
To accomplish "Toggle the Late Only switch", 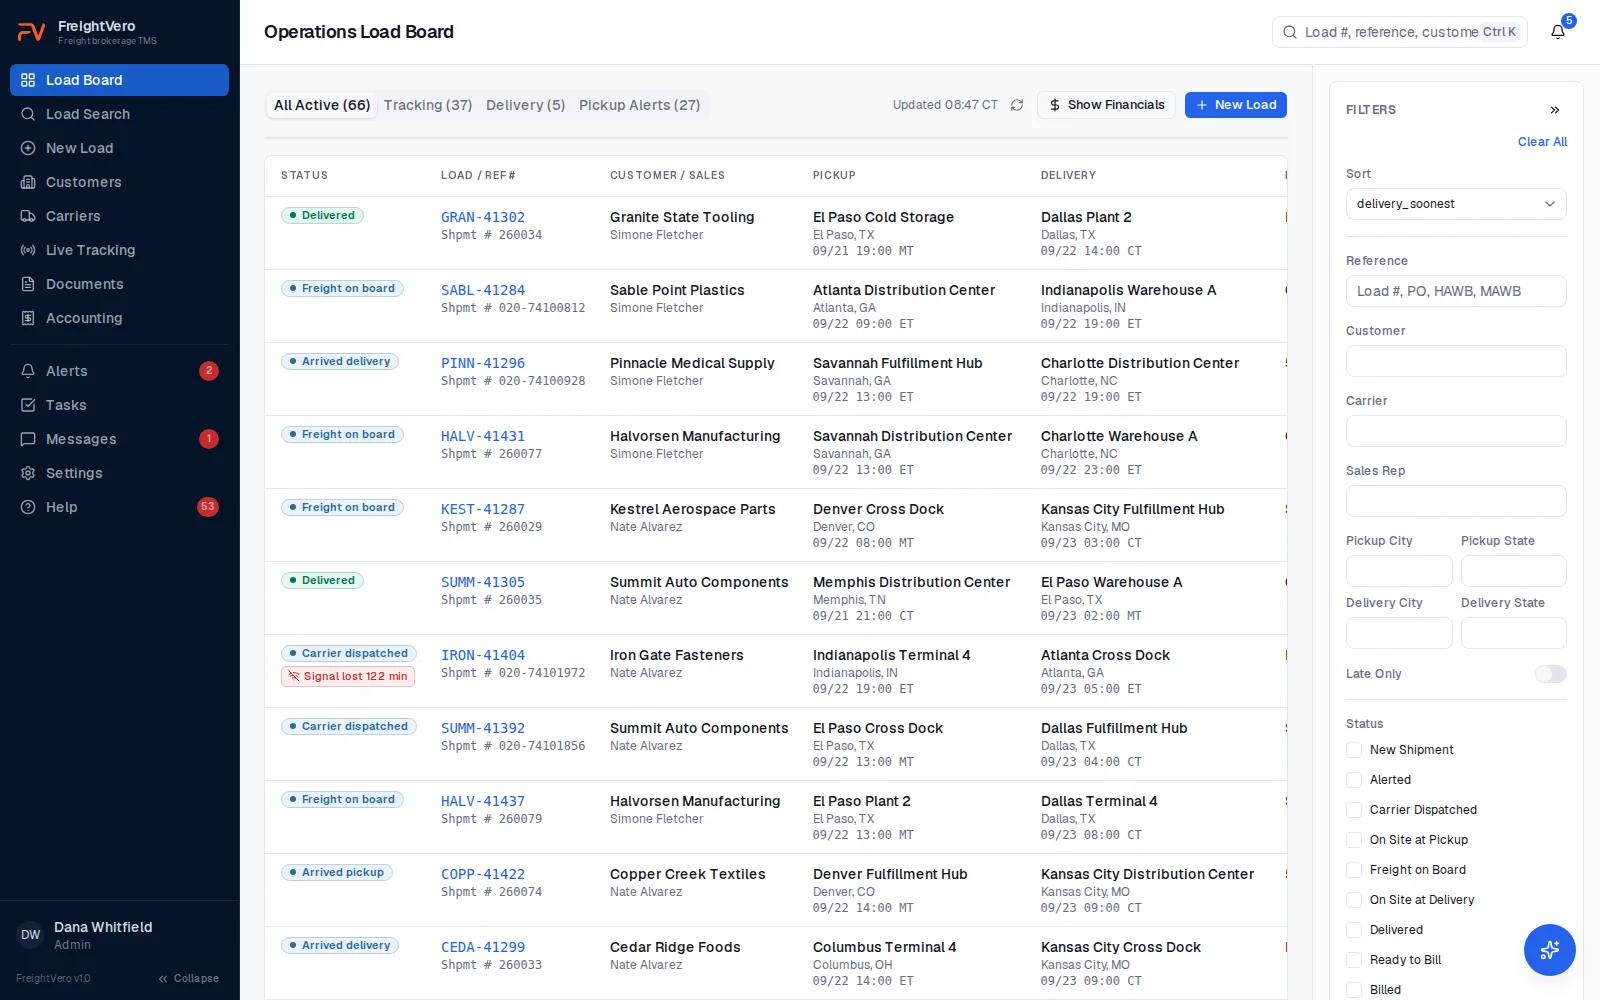I will coord(1550,674).
